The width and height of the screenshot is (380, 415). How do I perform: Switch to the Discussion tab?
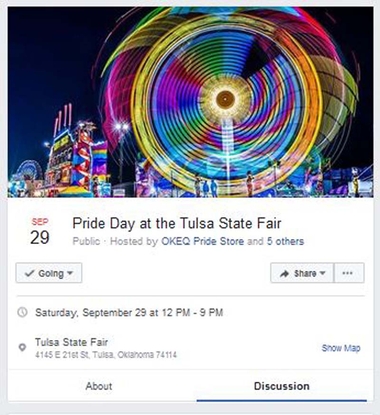click(282, 386)
